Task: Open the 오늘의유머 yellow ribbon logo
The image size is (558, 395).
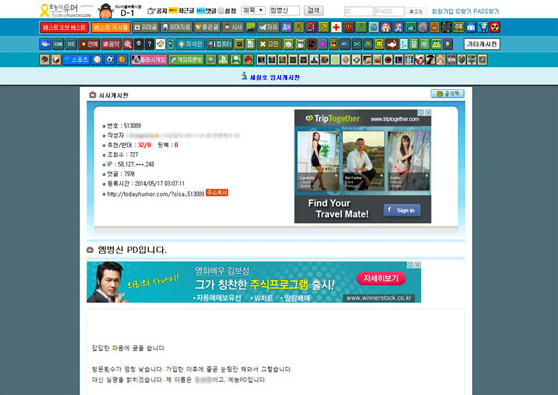Action: [x=44, y=10]
